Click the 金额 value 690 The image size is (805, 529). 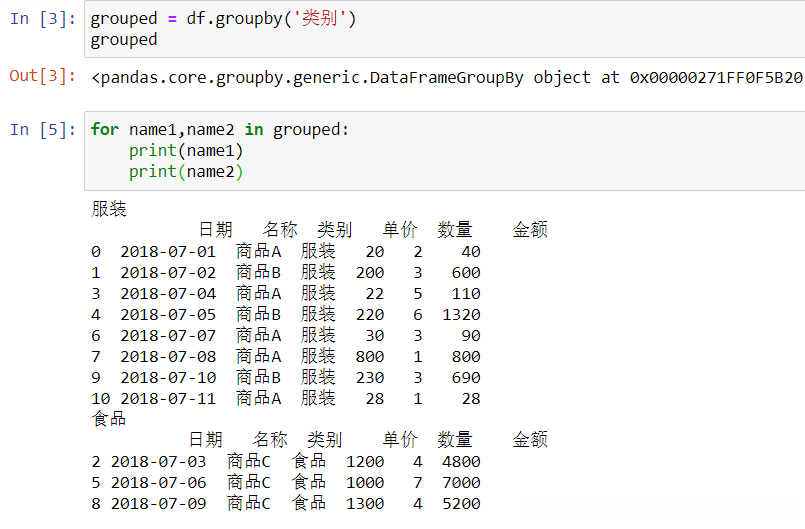click(x=466, y=378)
